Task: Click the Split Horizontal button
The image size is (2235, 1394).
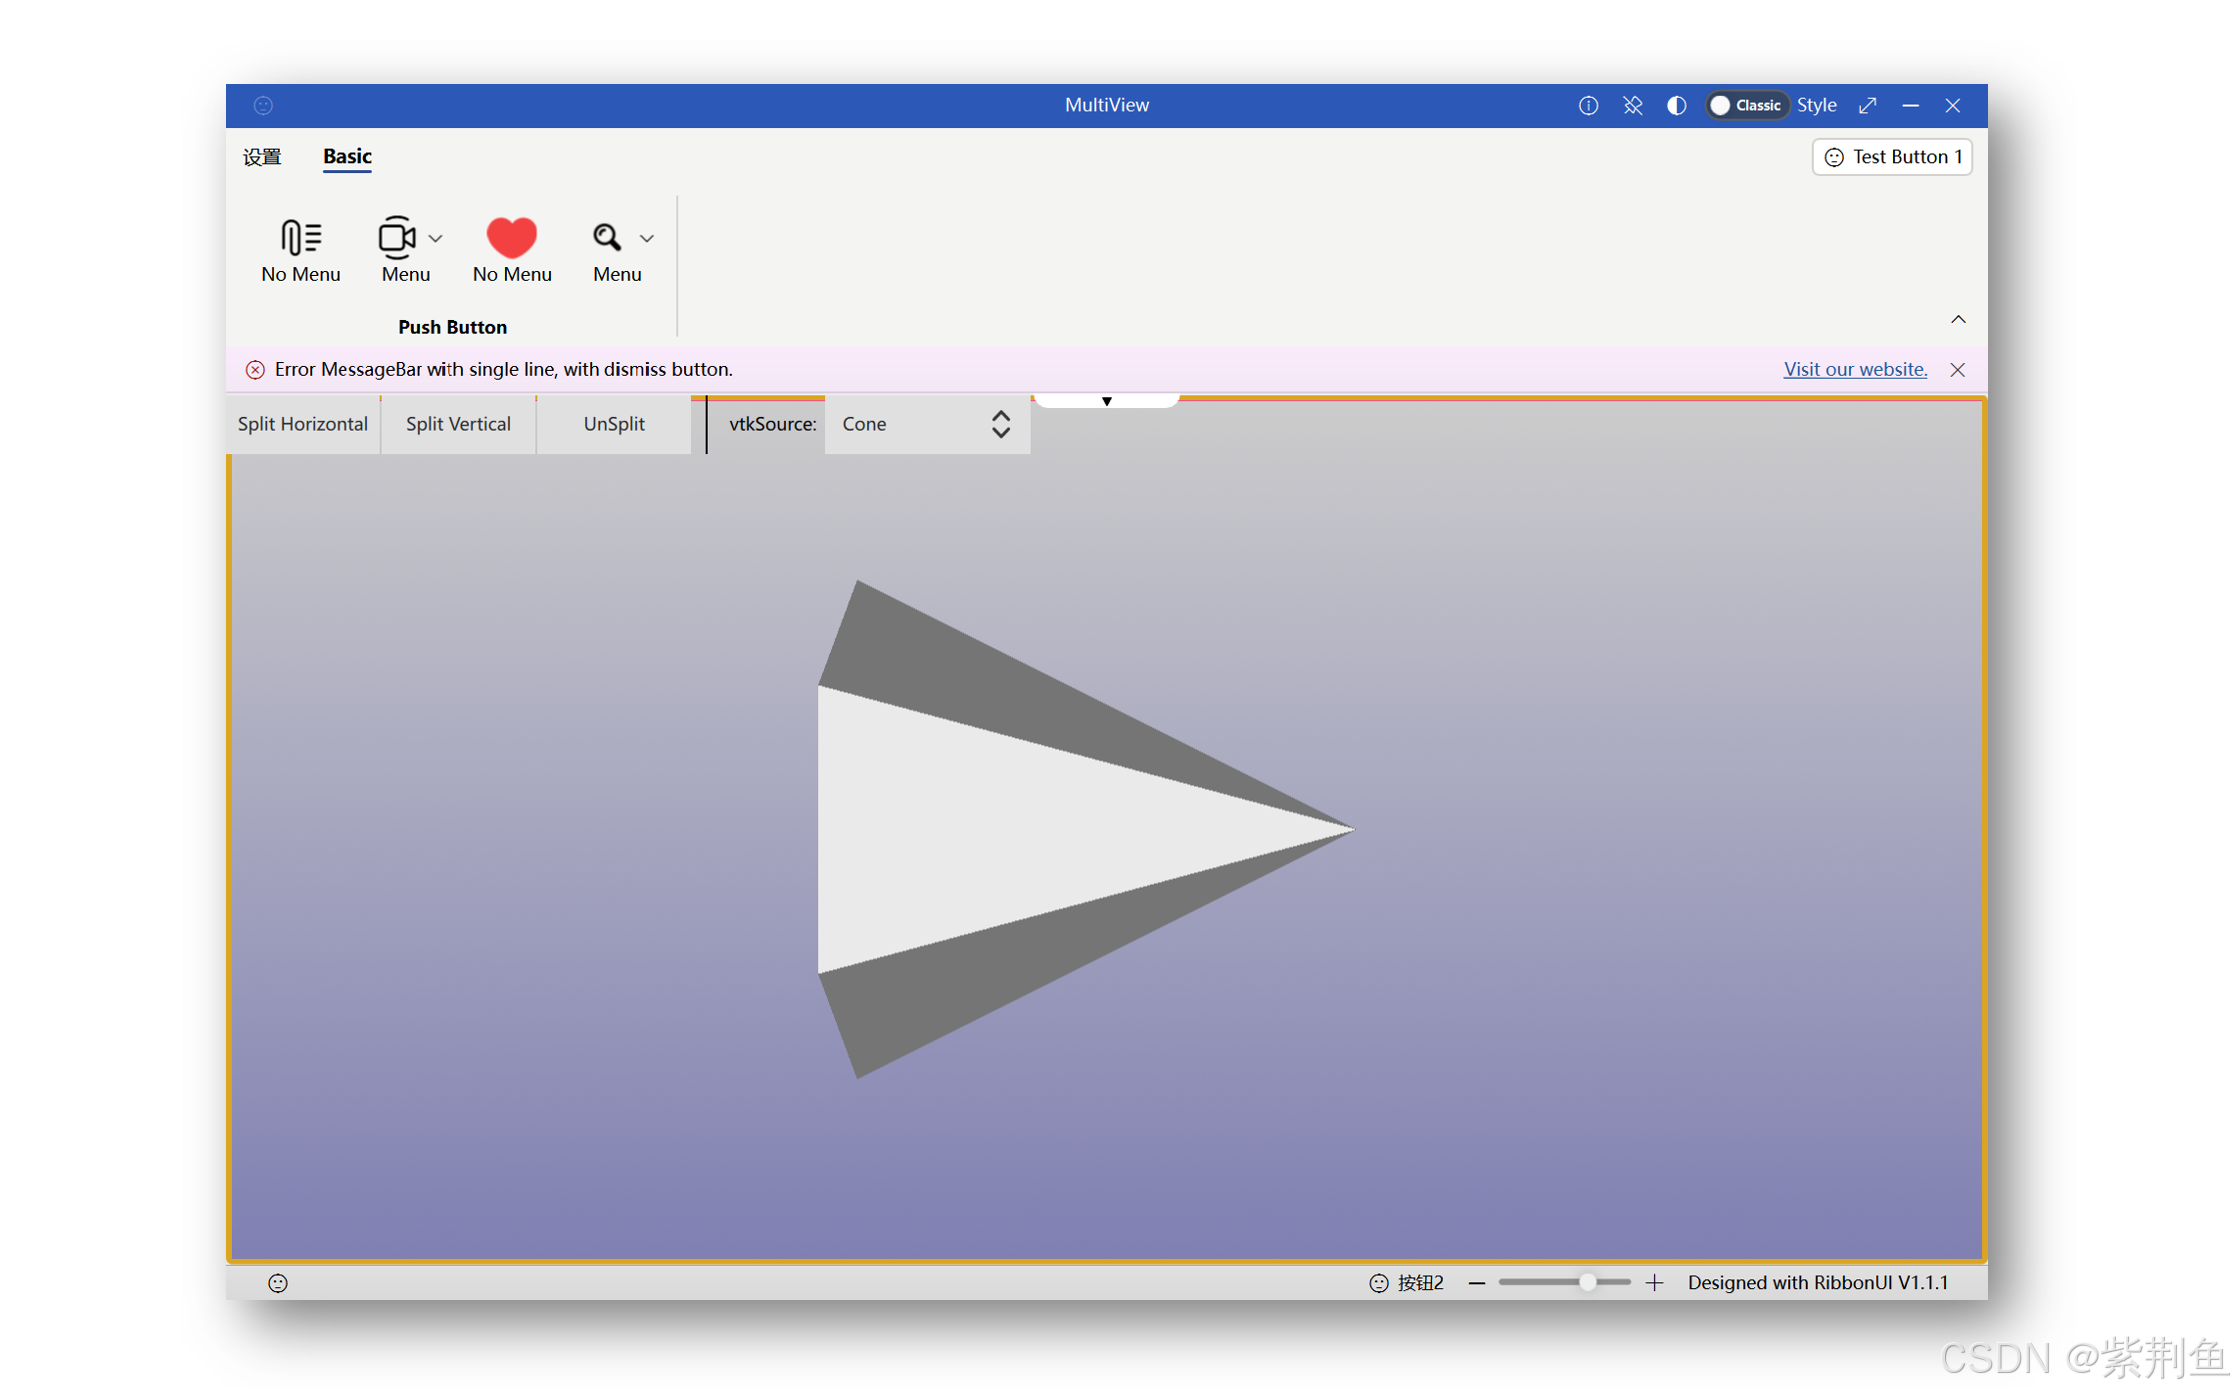Action: tap(302, 424)
